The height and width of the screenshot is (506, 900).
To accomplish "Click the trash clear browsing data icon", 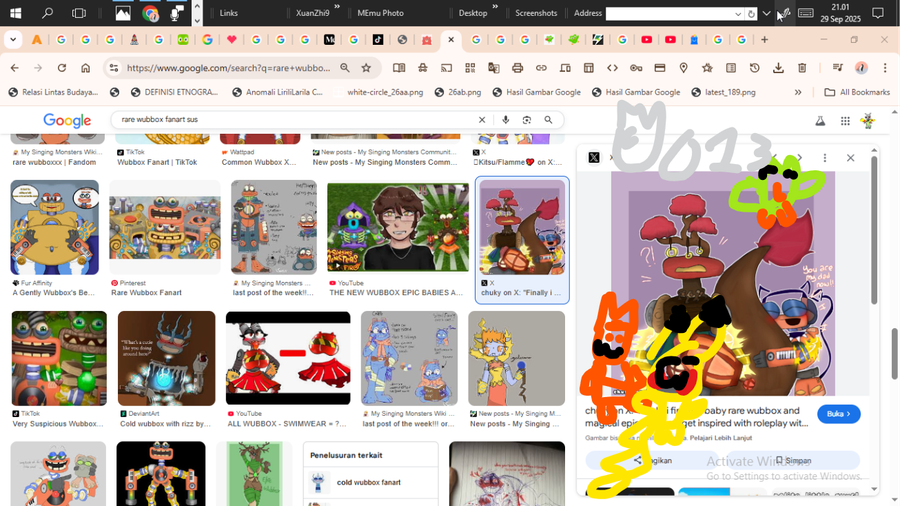I will 802,68.
